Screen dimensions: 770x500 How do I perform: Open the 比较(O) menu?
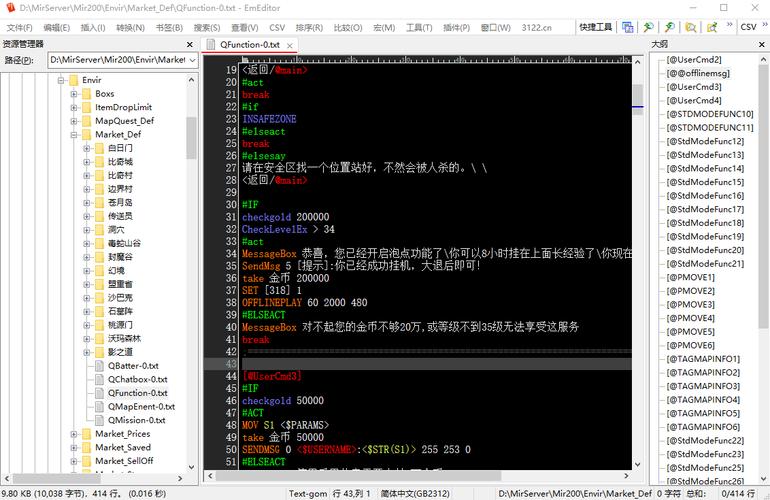point(348,28)
